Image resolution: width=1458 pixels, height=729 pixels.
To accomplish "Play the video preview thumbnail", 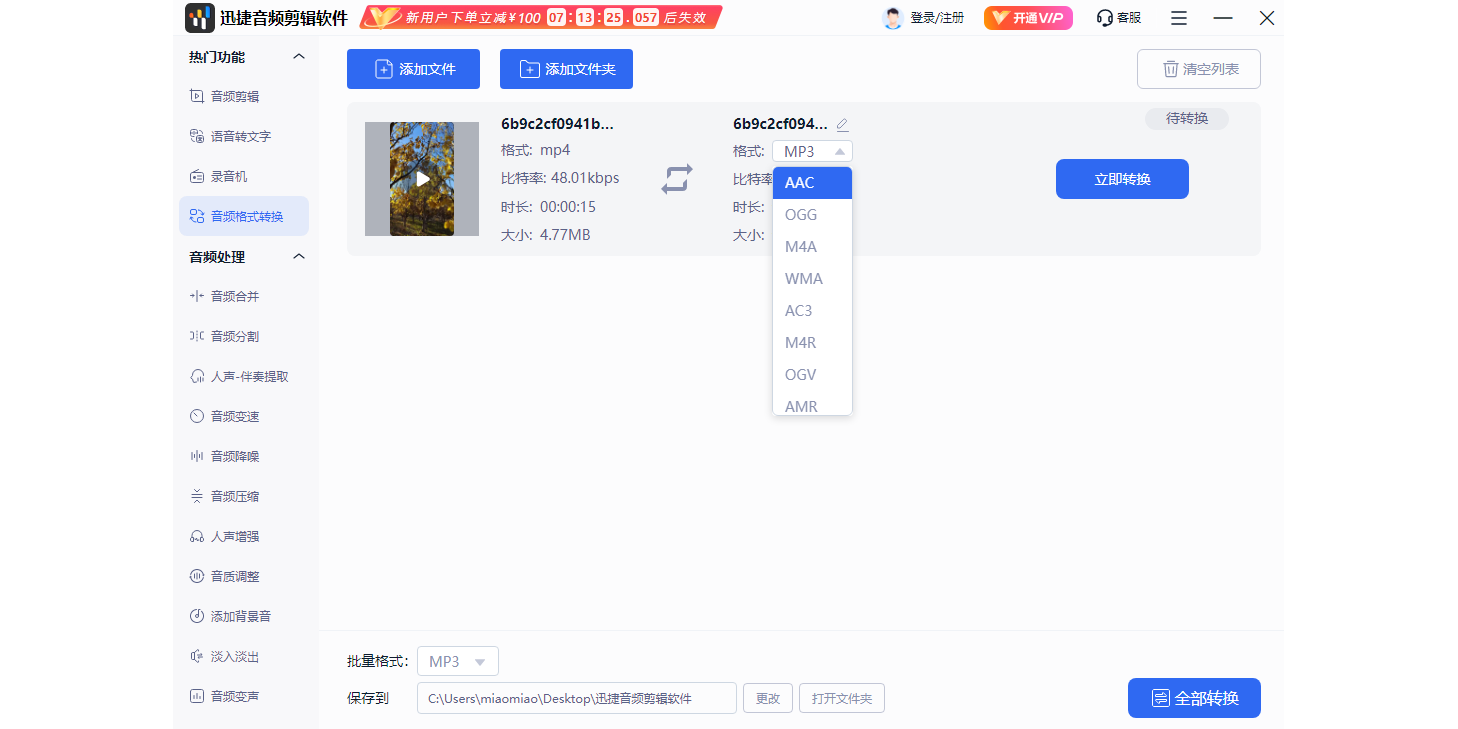I will point(421,179).
